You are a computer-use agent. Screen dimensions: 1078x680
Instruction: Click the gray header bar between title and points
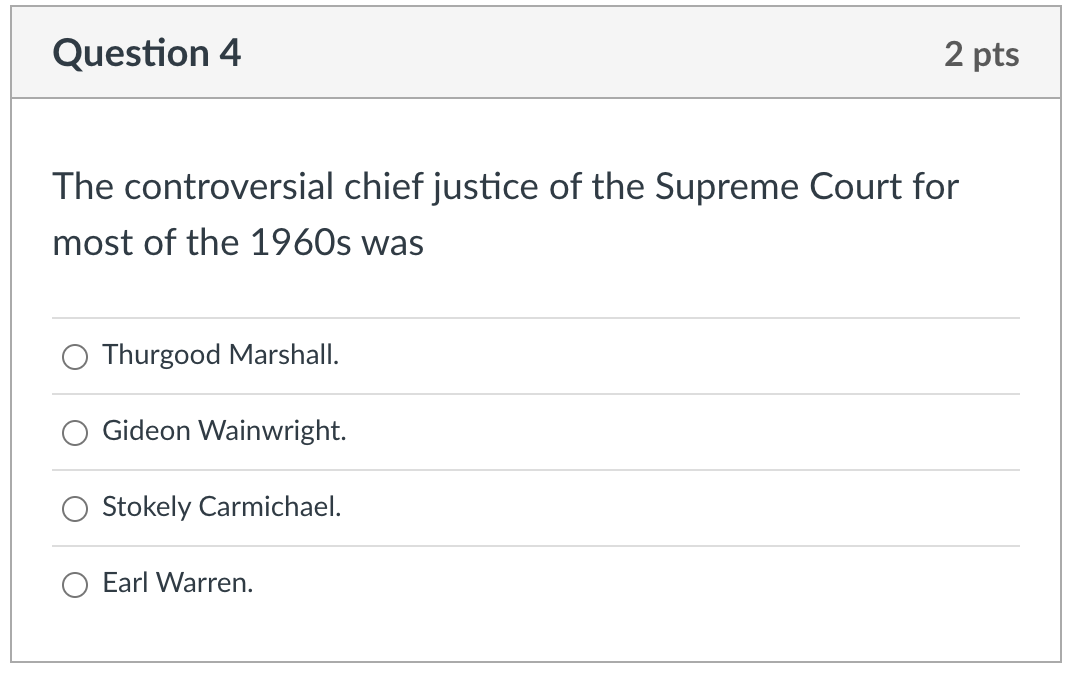click(591, 53)
